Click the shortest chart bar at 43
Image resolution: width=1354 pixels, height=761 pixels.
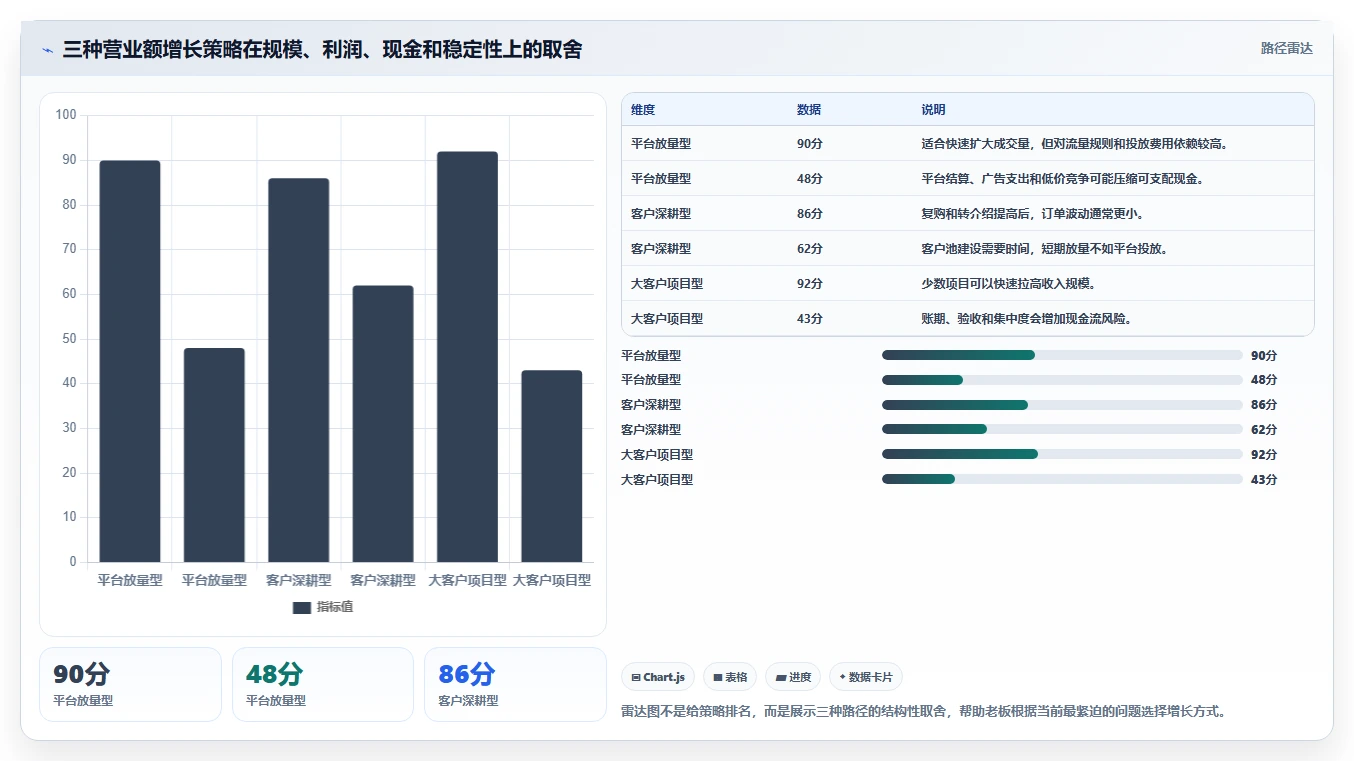point(552,466)
